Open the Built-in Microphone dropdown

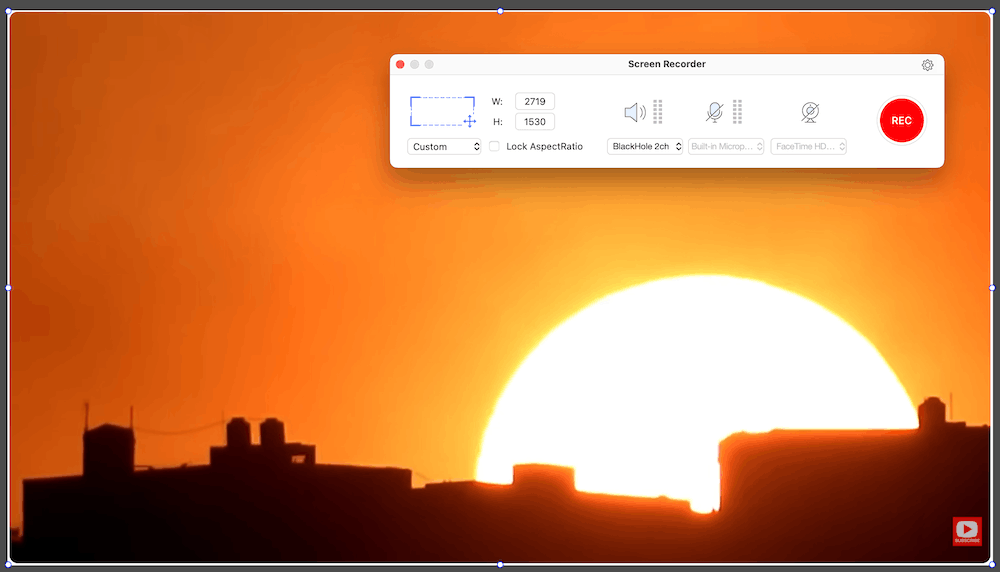coord(726,147)
